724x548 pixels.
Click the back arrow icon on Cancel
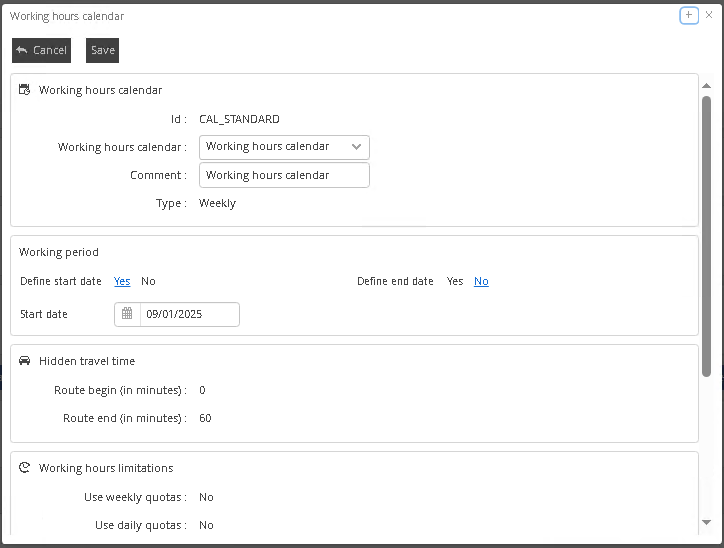coord(22,50)
